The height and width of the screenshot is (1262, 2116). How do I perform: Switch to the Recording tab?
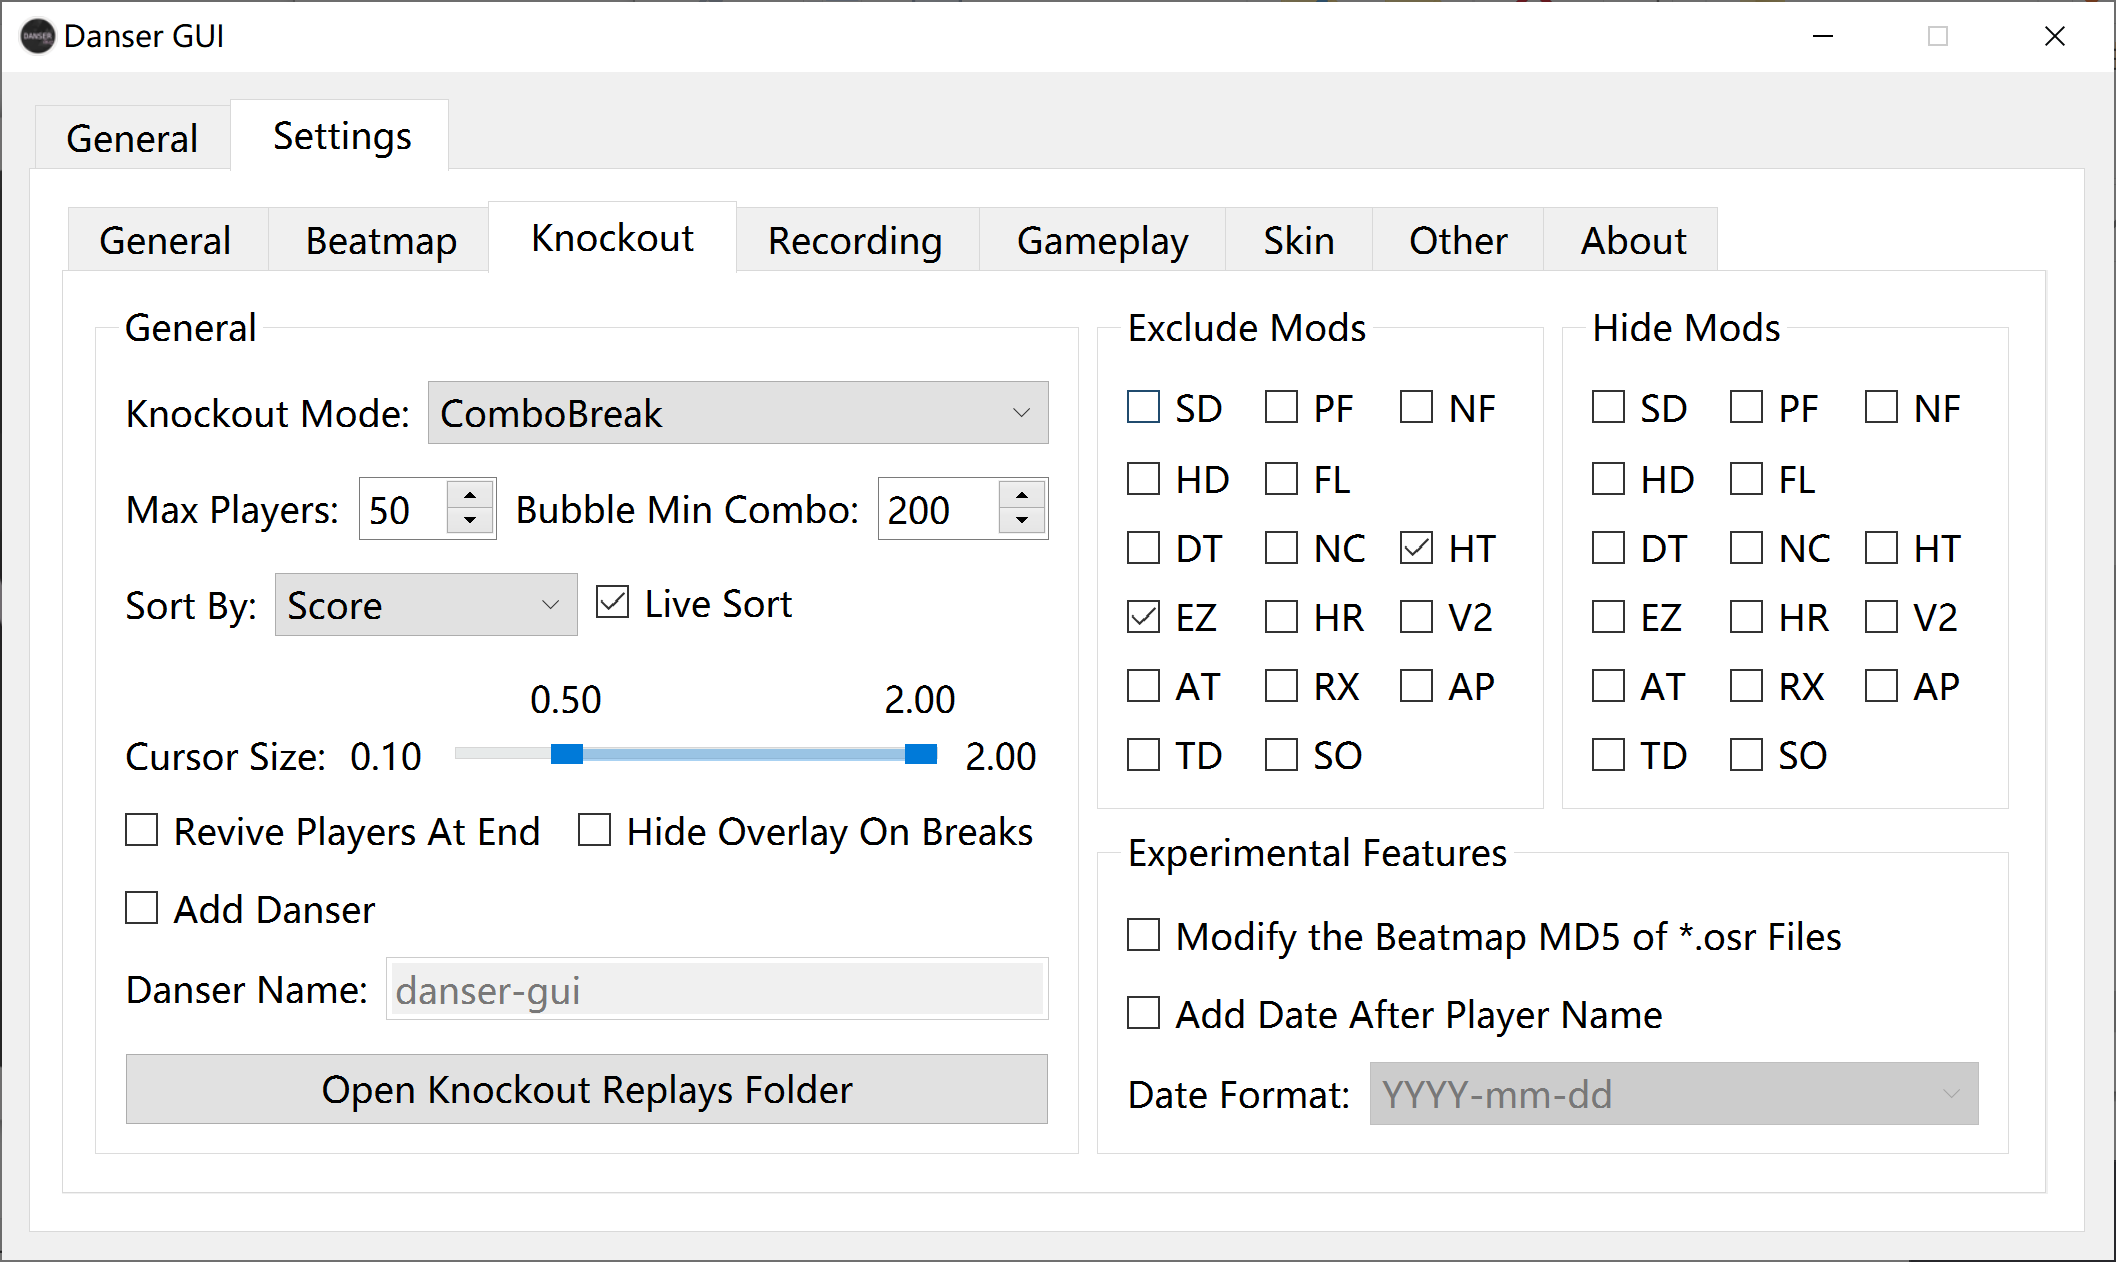pos(855,241)
